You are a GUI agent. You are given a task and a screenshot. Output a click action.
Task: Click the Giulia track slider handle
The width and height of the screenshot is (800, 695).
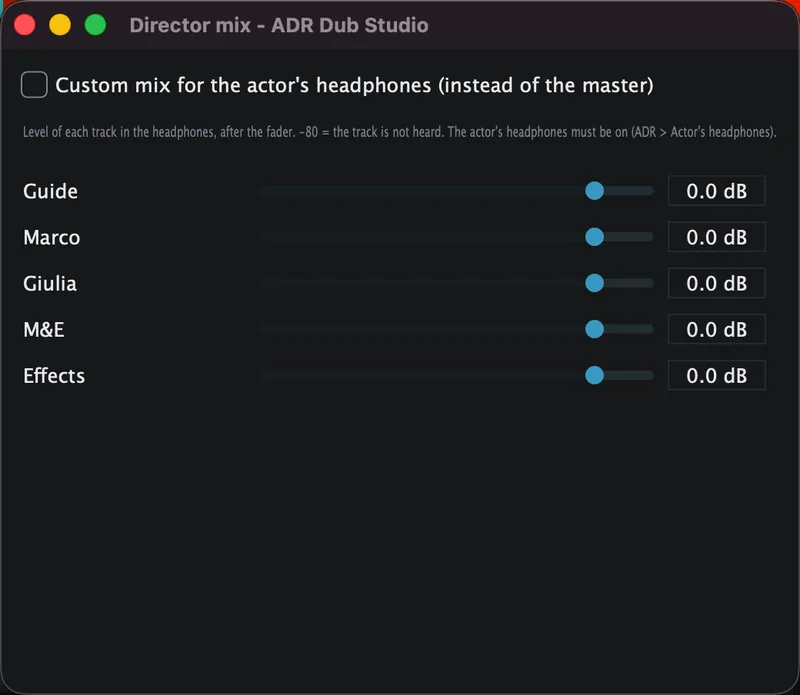click(x=594, y=283)
